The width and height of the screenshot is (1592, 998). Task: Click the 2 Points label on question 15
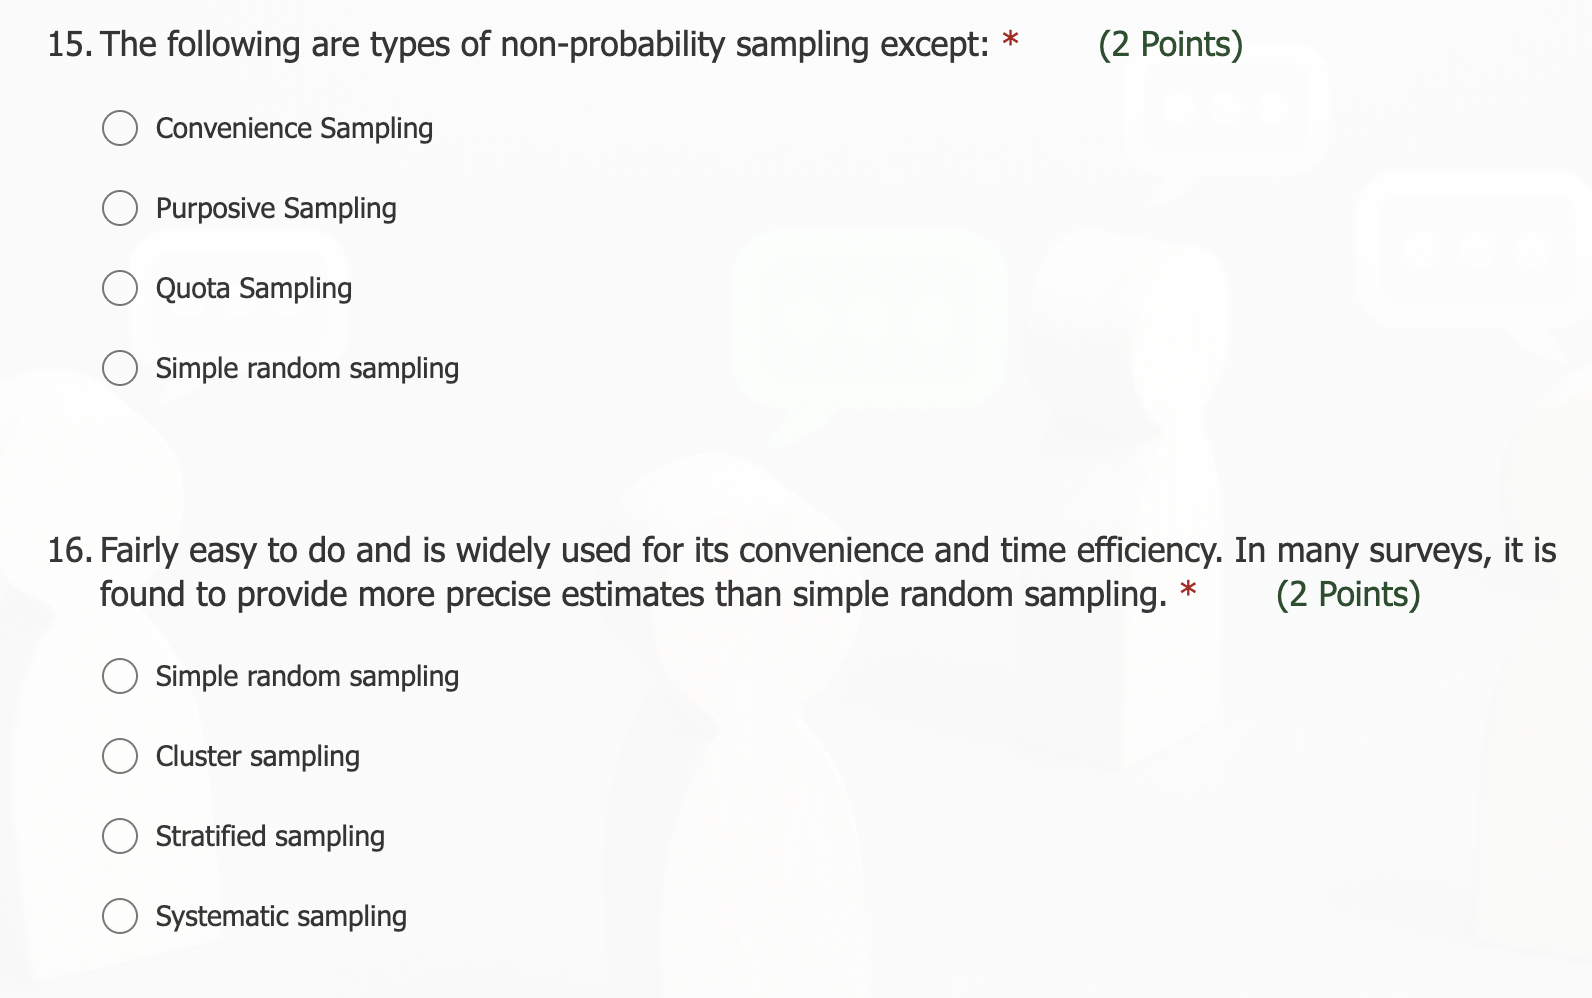click(1170, 43)
